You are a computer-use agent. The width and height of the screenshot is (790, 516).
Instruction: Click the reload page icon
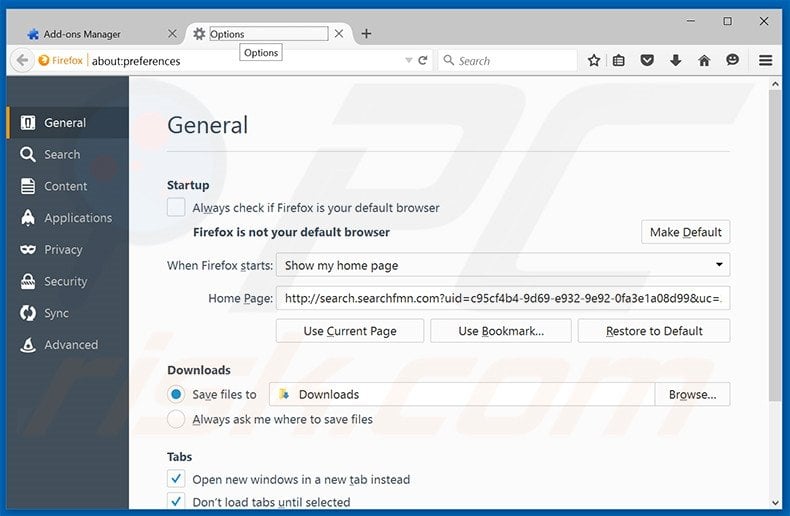click(423, 60)
